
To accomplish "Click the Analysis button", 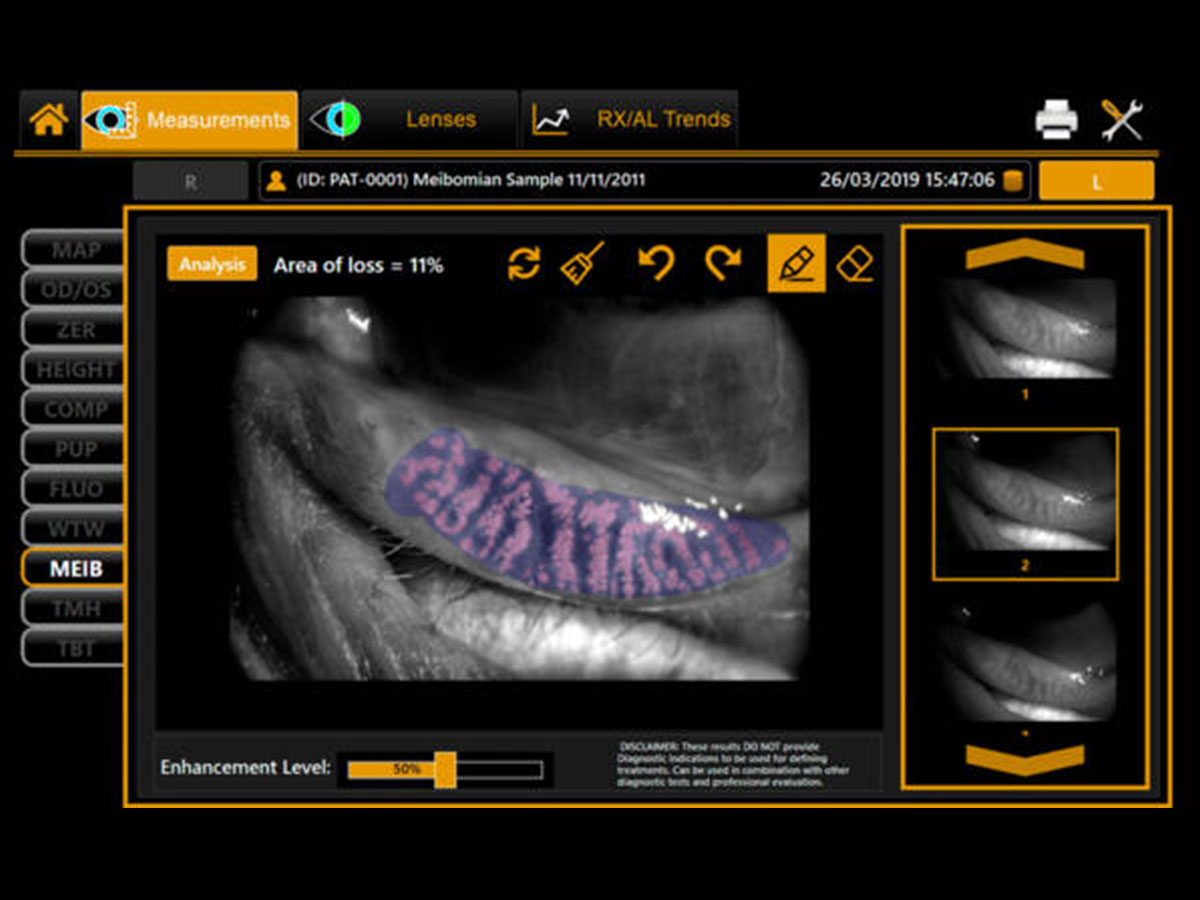I will pos(212,265).
